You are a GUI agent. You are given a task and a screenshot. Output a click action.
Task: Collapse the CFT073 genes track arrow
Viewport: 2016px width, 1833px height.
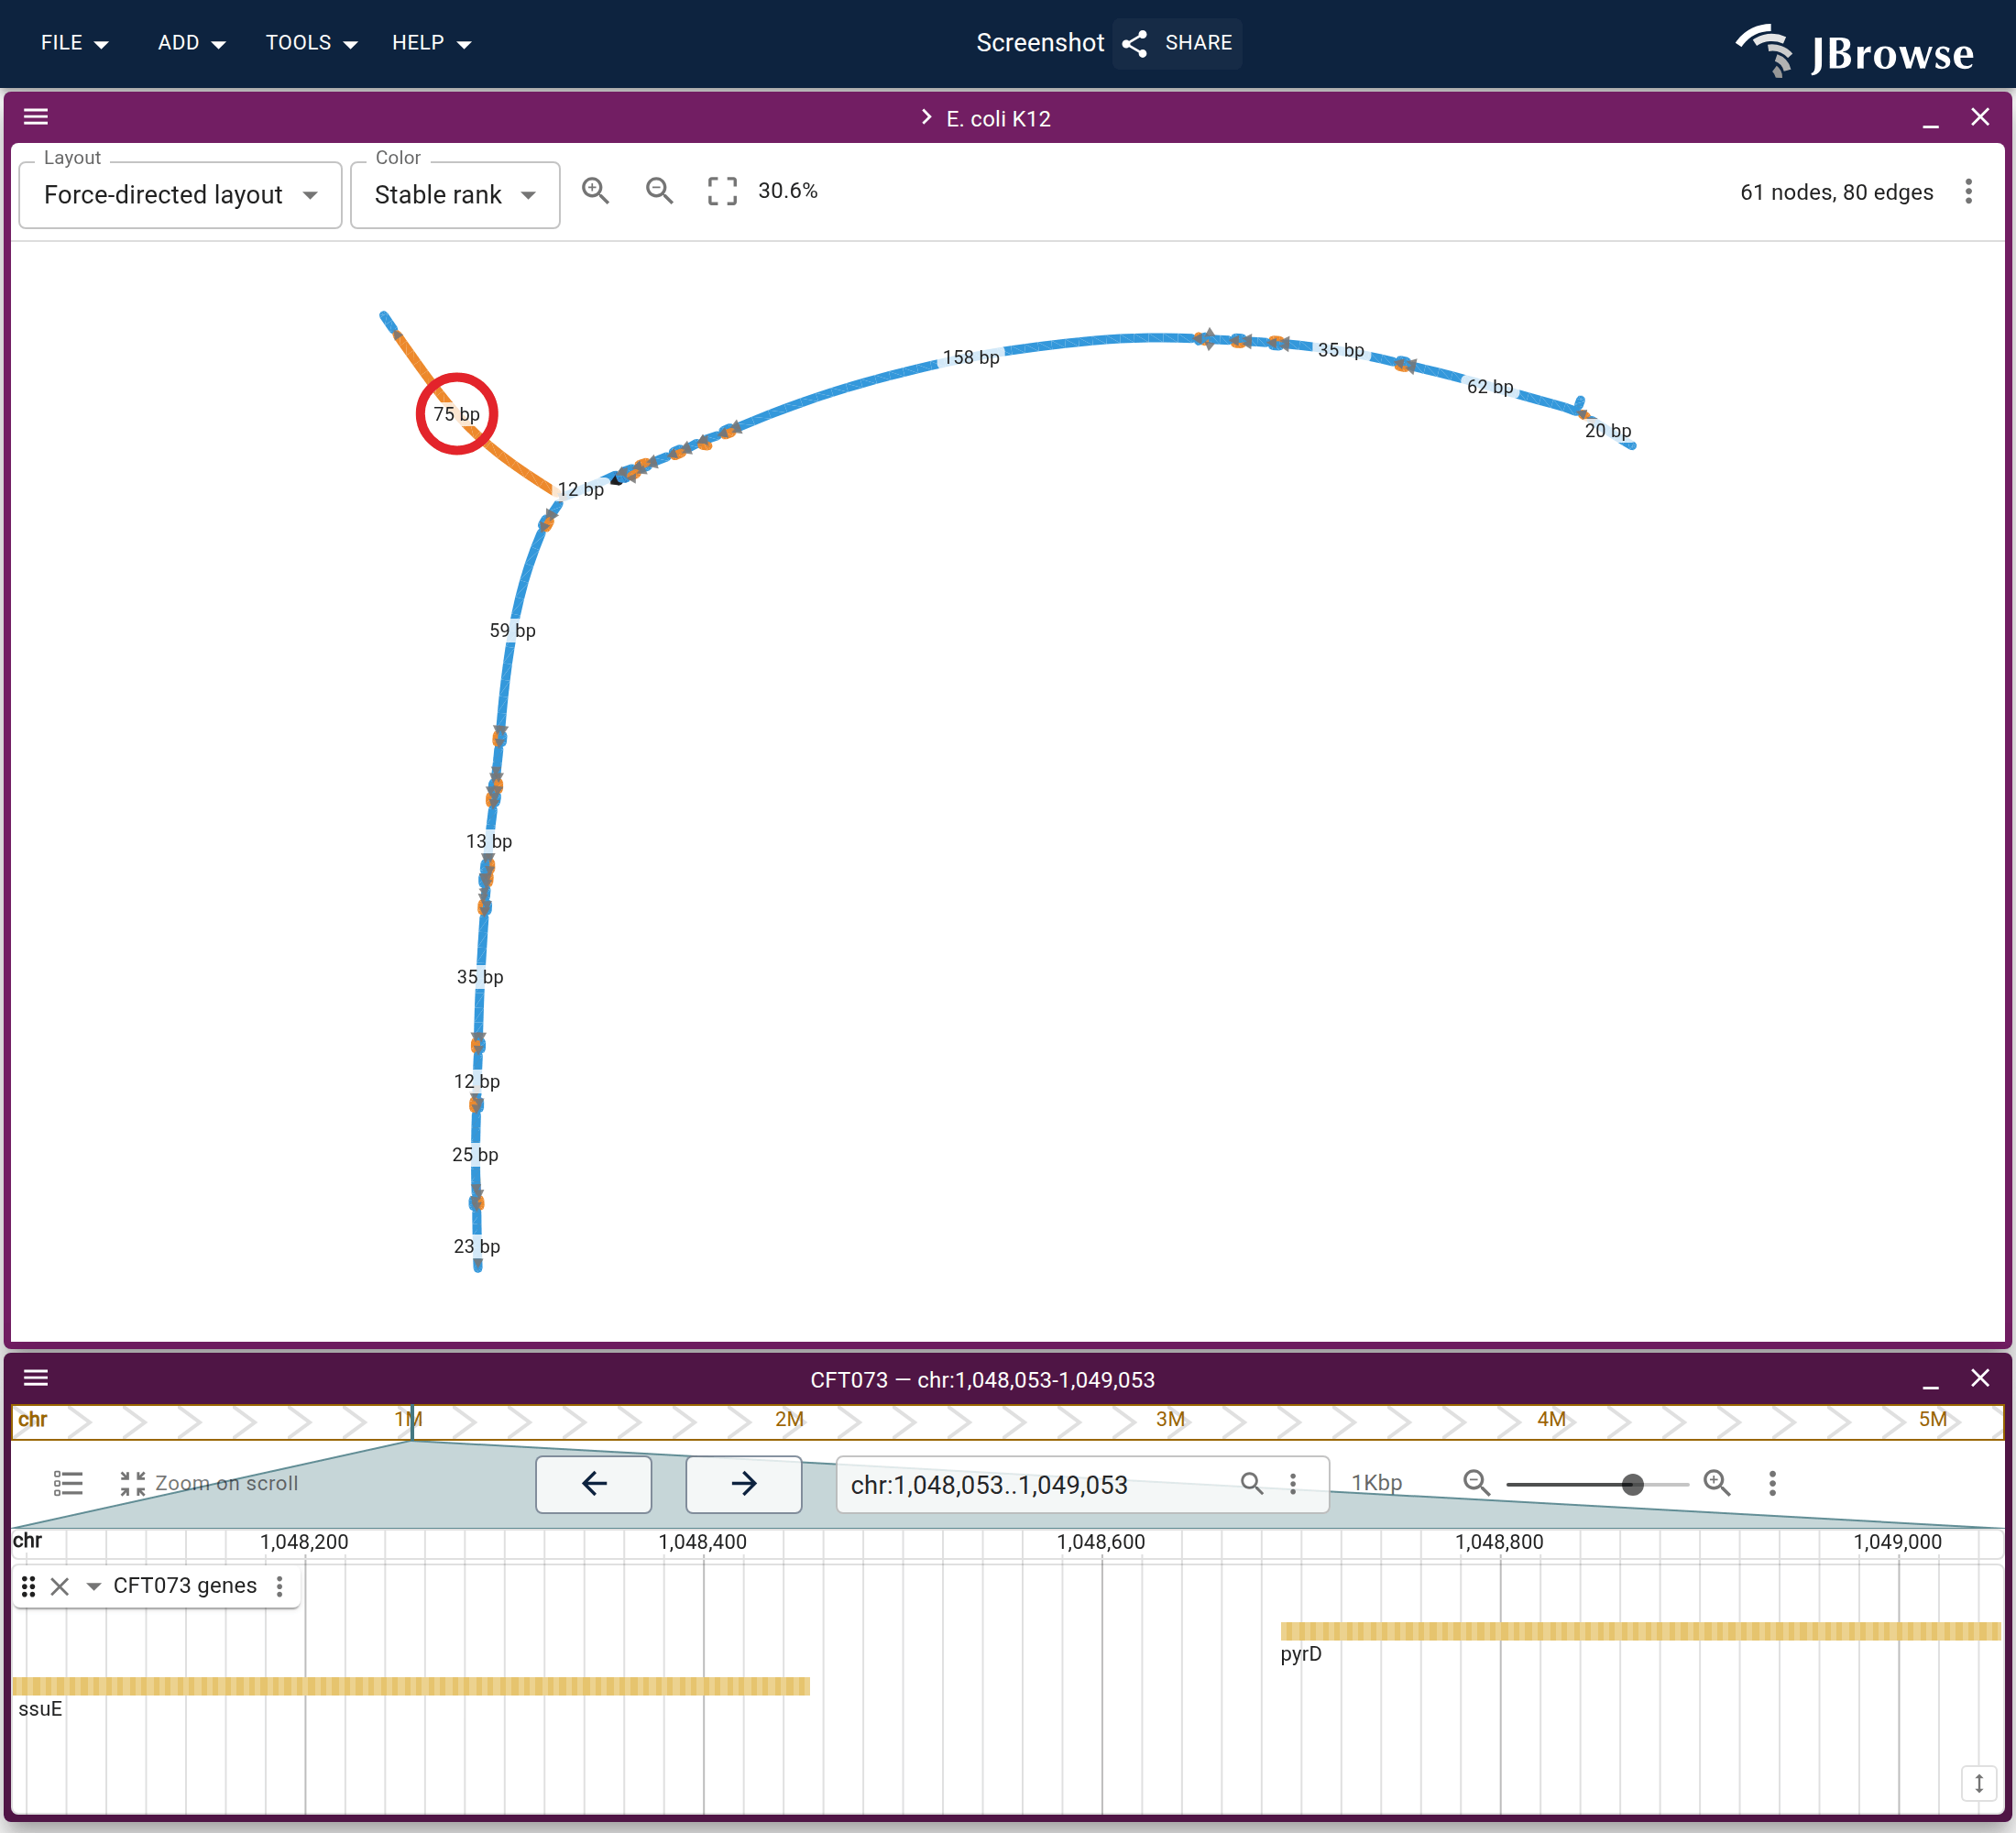(93, 1586)
